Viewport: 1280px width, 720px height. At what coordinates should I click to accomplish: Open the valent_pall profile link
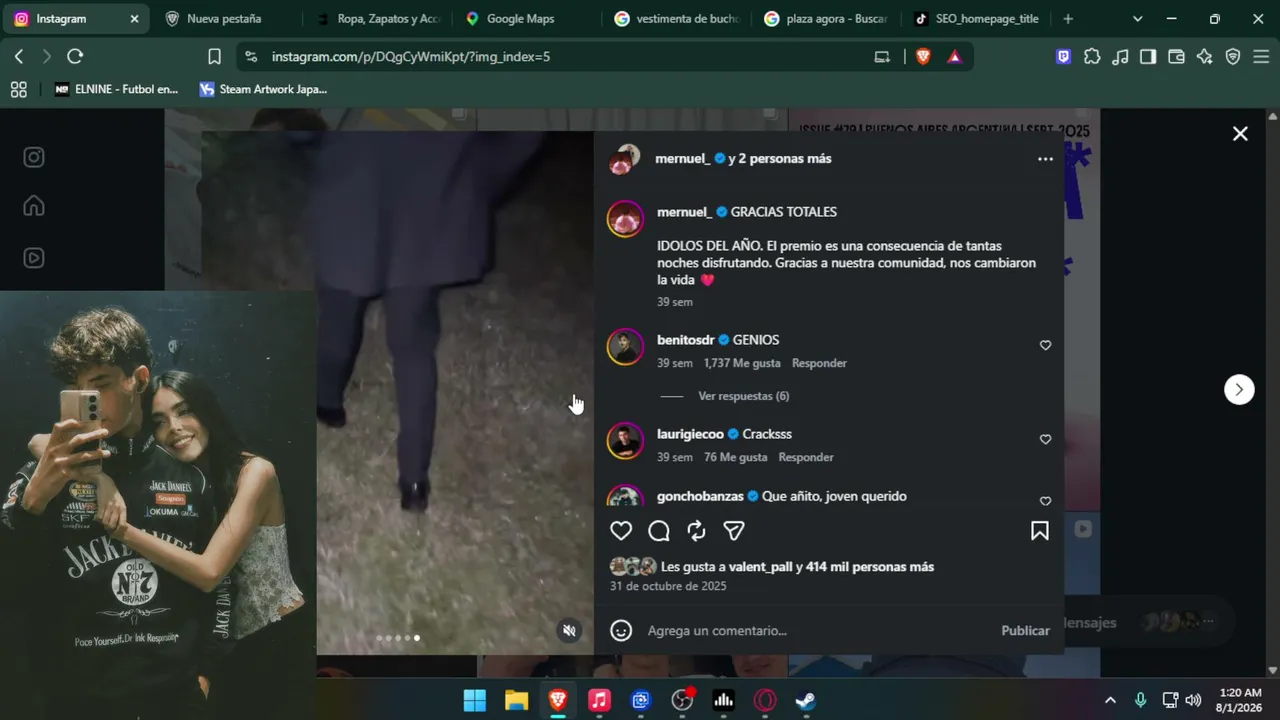760,567
